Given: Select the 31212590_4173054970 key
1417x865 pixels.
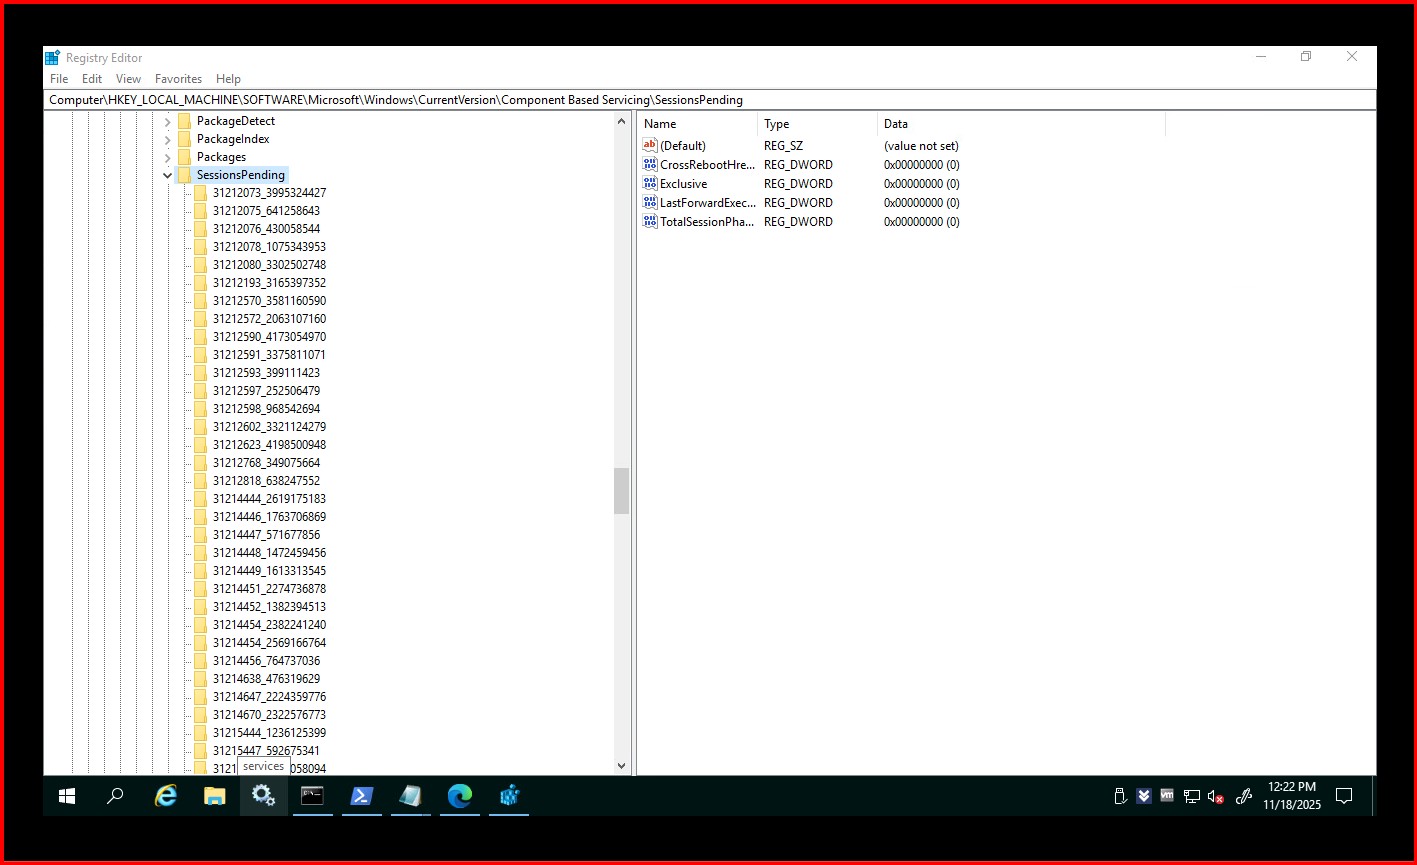Looking at the screenshot, I should (269, 337).
